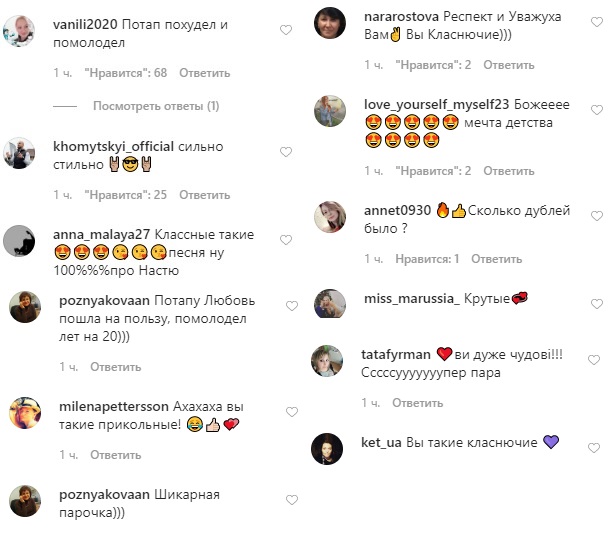The image size is (615, 533).
Task: Open ket_ua profile picture
Action: tap(327, 449)
